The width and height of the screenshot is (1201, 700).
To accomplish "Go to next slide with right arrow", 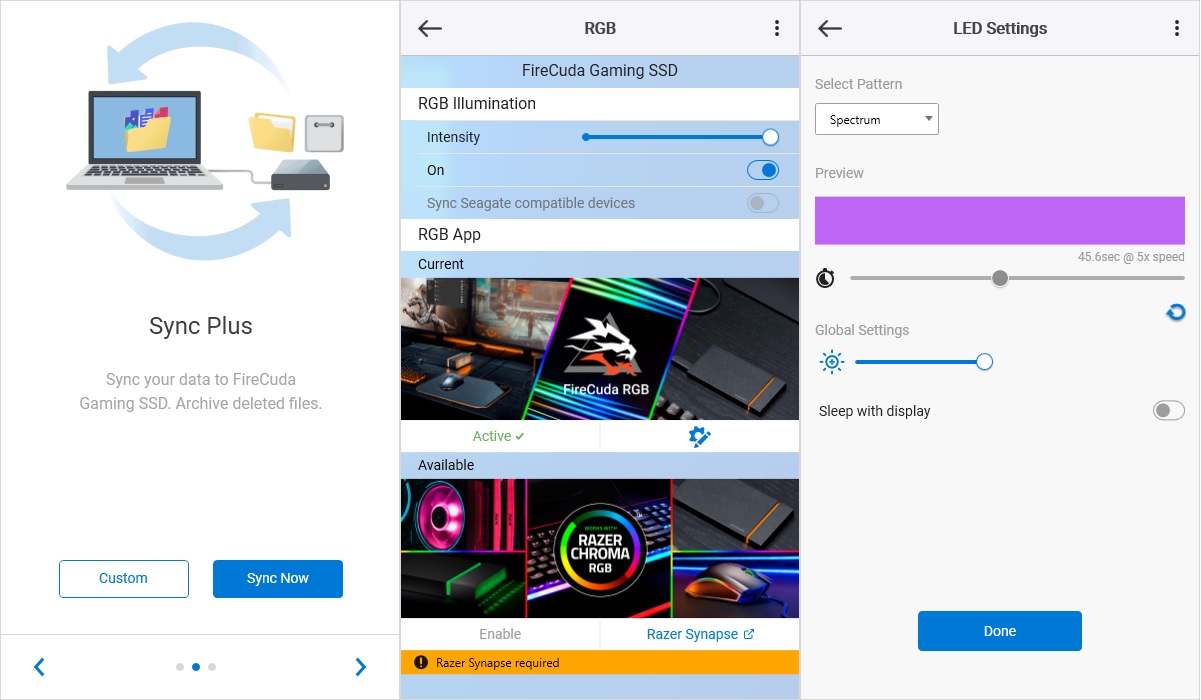I will click(361, 667).
